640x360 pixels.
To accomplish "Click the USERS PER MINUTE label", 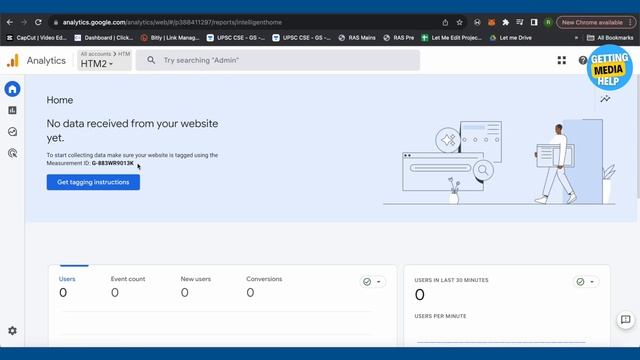I will coord(440,316).
